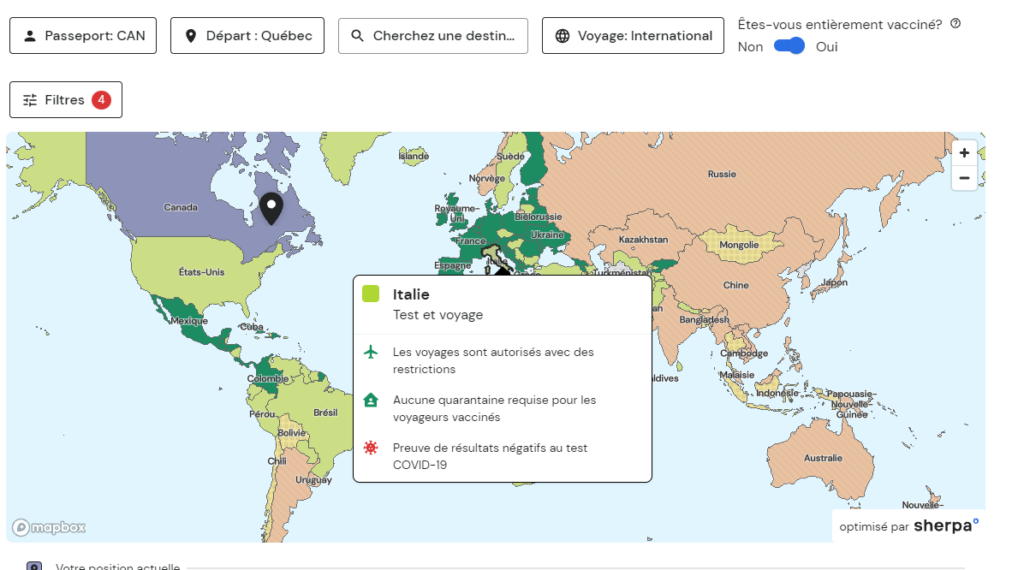Click the destination search field

click(x=433, y=36)
